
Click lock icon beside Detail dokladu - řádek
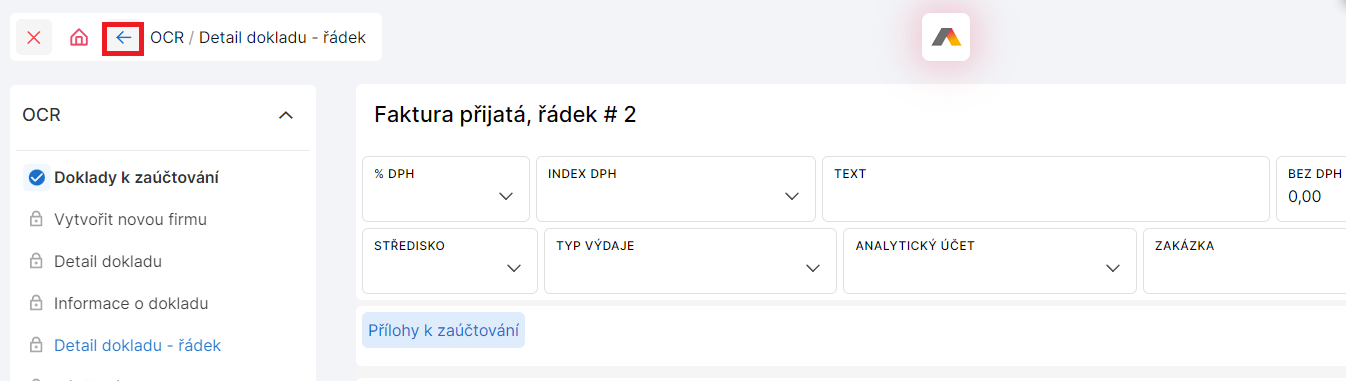37,345
